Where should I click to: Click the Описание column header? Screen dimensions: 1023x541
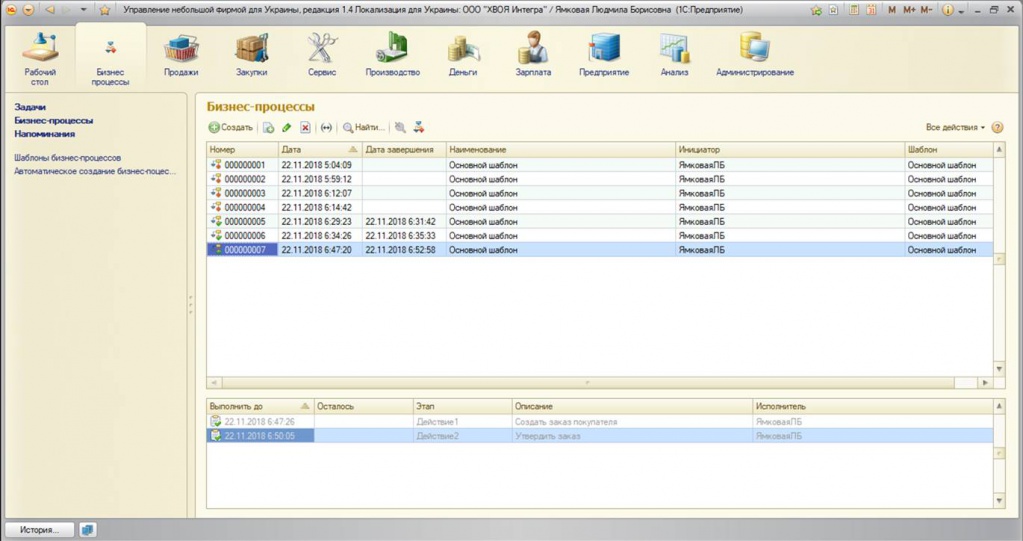point(632,406)
